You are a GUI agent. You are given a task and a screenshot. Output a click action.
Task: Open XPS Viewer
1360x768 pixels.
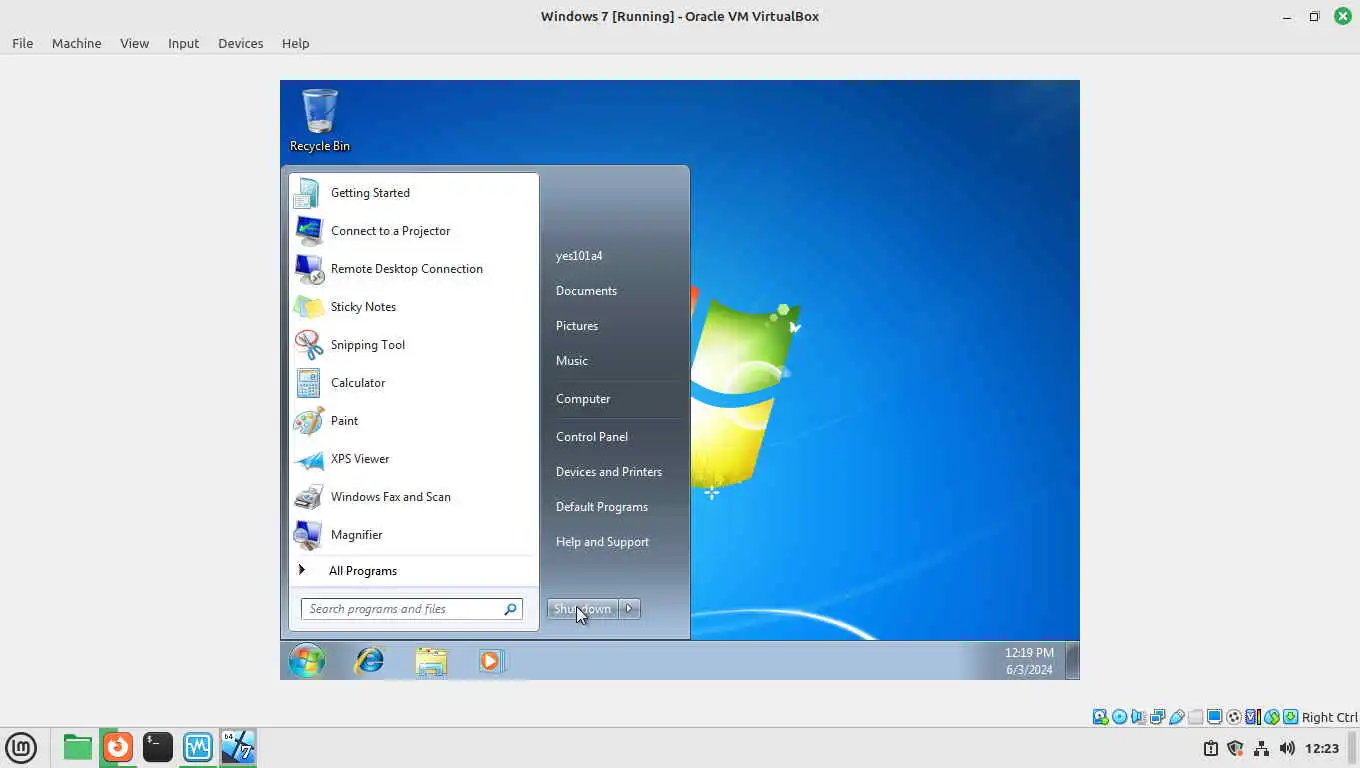pos(414,459)
